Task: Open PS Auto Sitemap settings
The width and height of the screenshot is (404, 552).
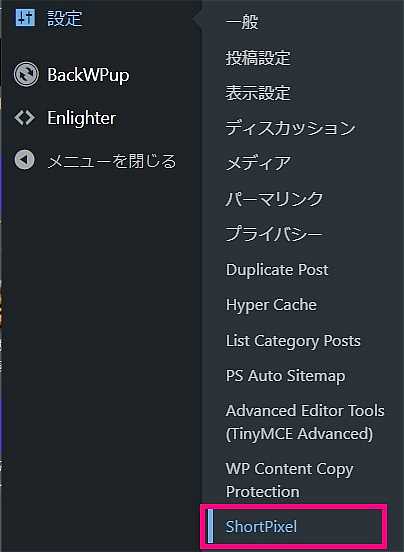Action: [x=285, y=376]
